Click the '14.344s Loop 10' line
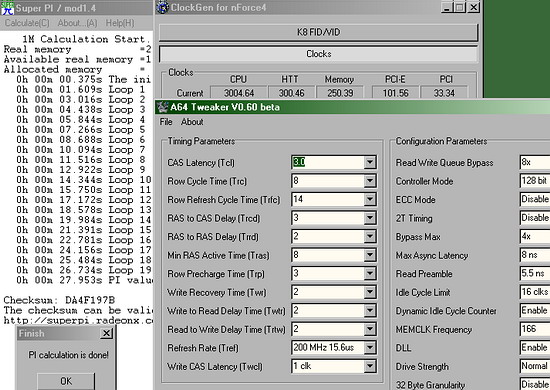 pyautogui.click(x=83, y=180)
